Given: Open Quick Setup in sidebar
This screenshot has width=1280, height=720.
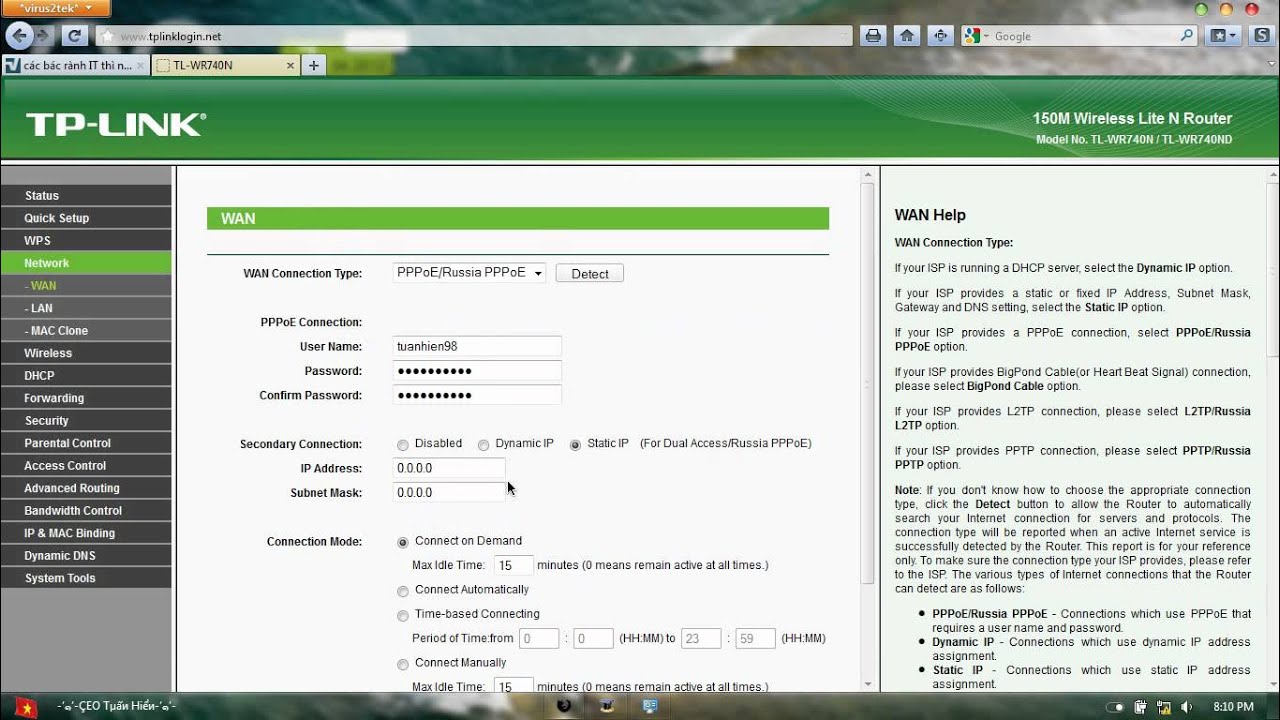Looking at the screenshot, I should (x=86, y=218).
